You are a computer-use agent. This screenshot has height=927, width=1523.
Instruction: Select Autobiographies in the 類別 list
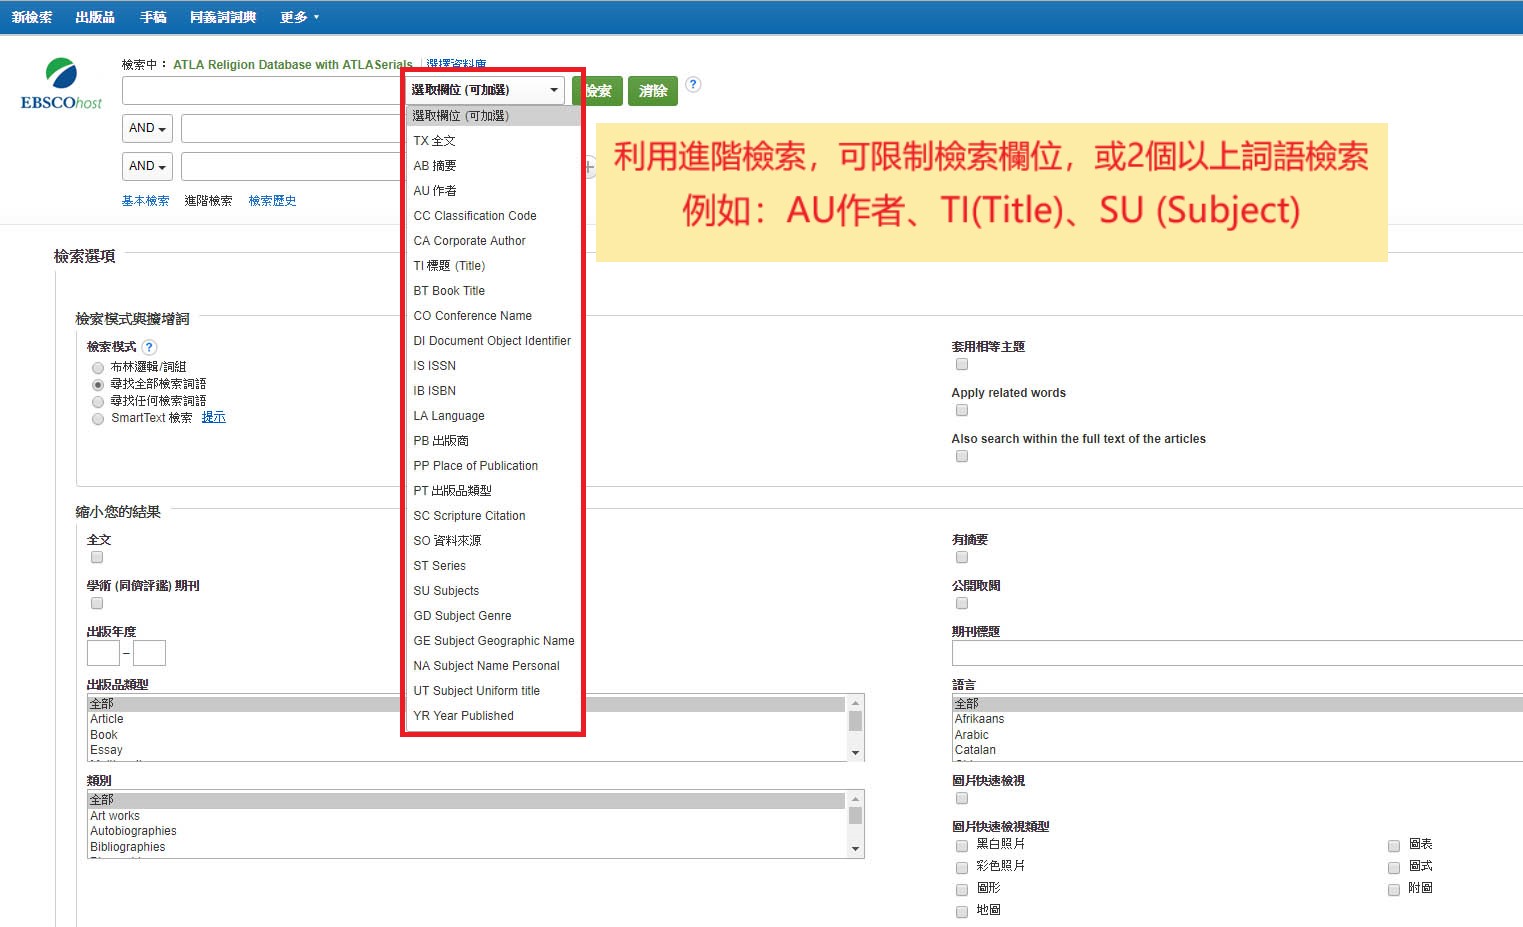click(467, 831)
